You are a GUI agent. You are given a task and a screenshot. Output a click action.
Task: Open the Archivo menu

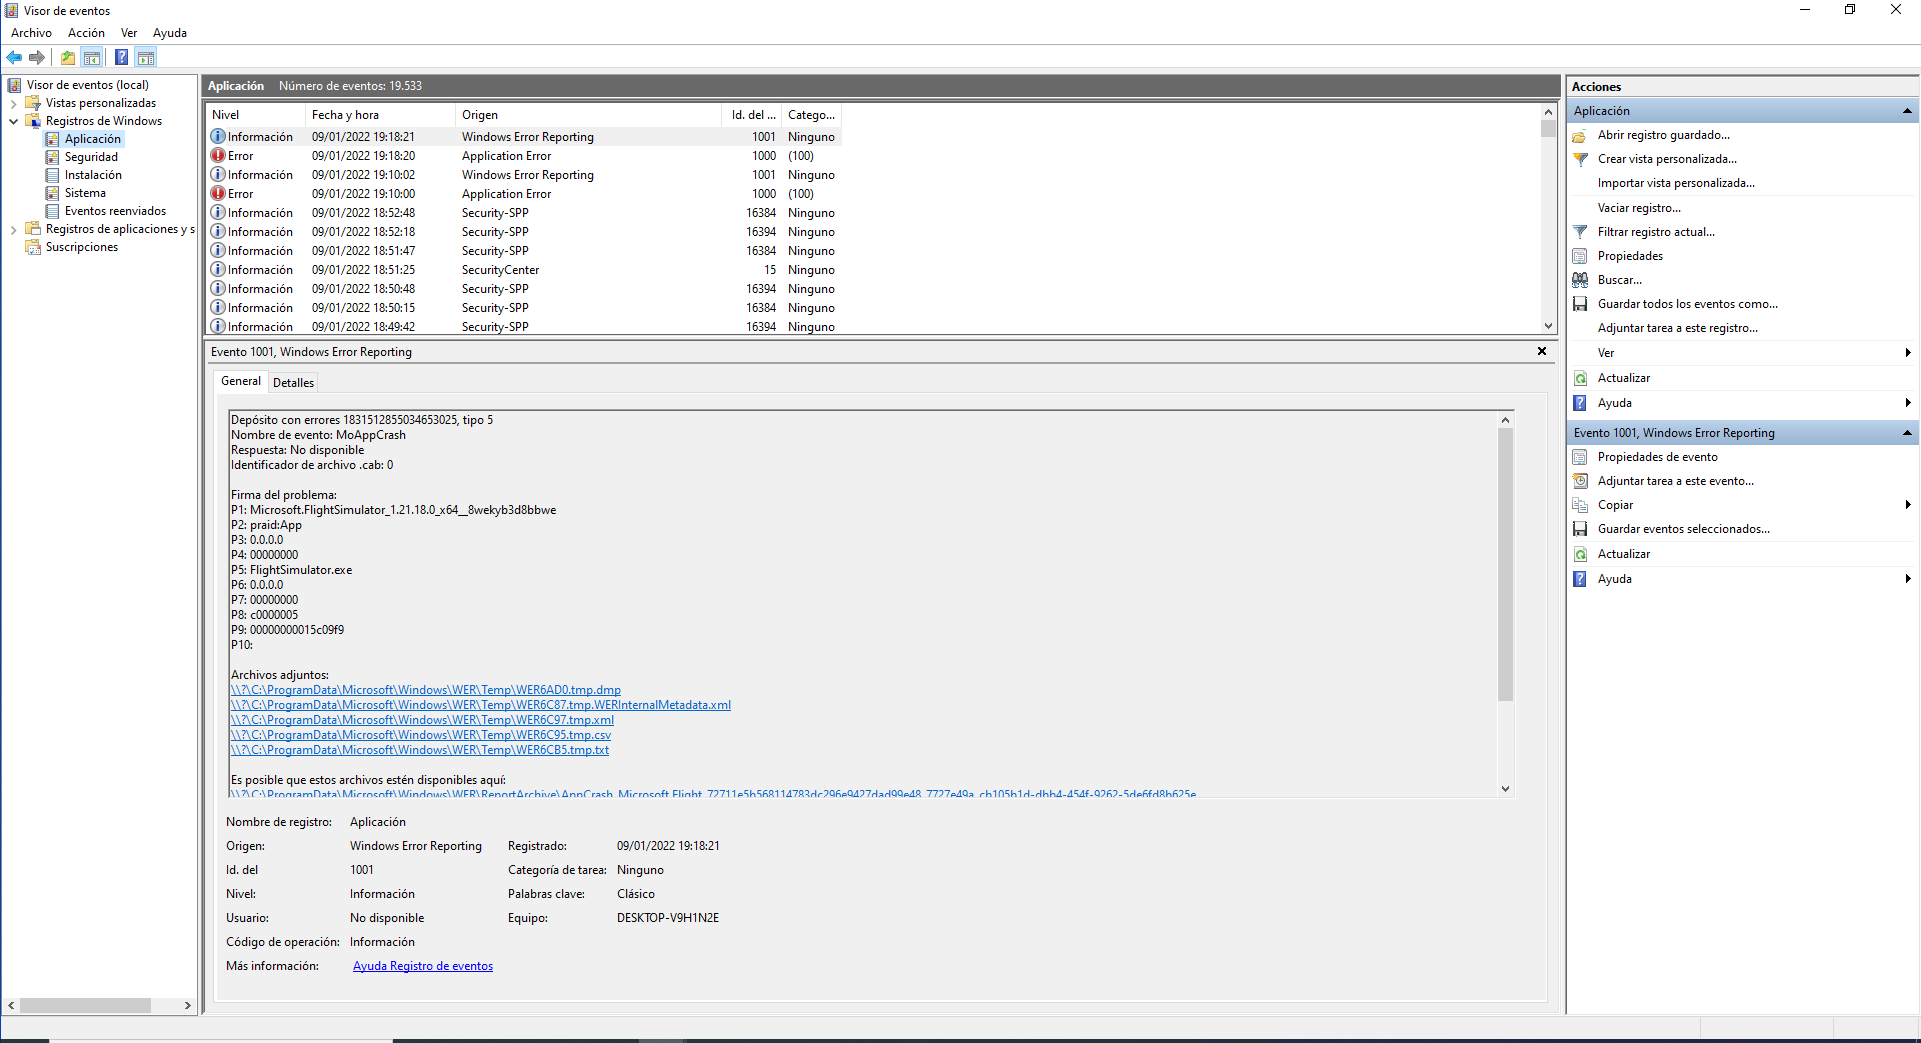31,33
